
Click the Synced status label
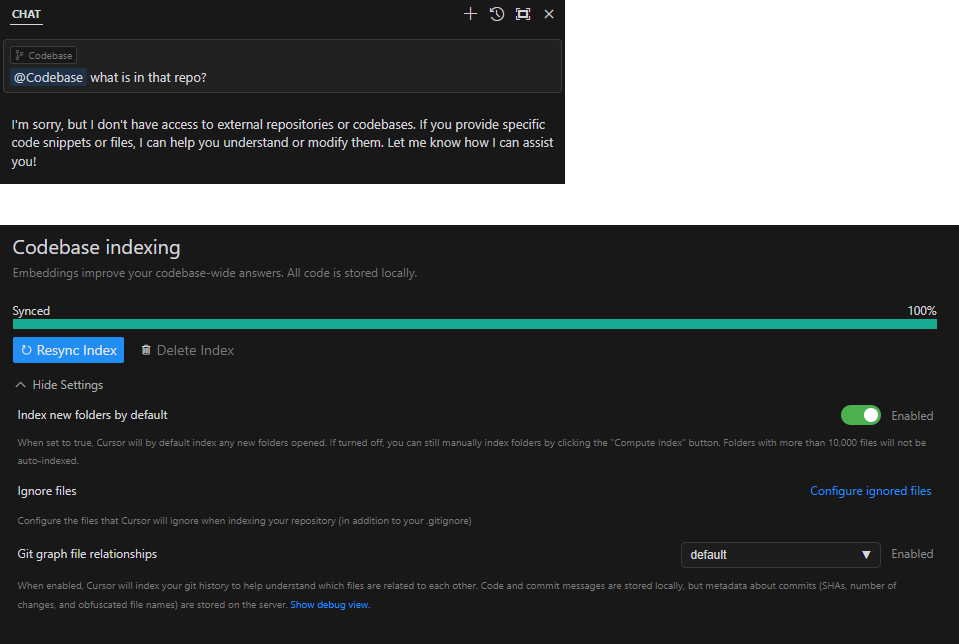(x=31, y=311)
